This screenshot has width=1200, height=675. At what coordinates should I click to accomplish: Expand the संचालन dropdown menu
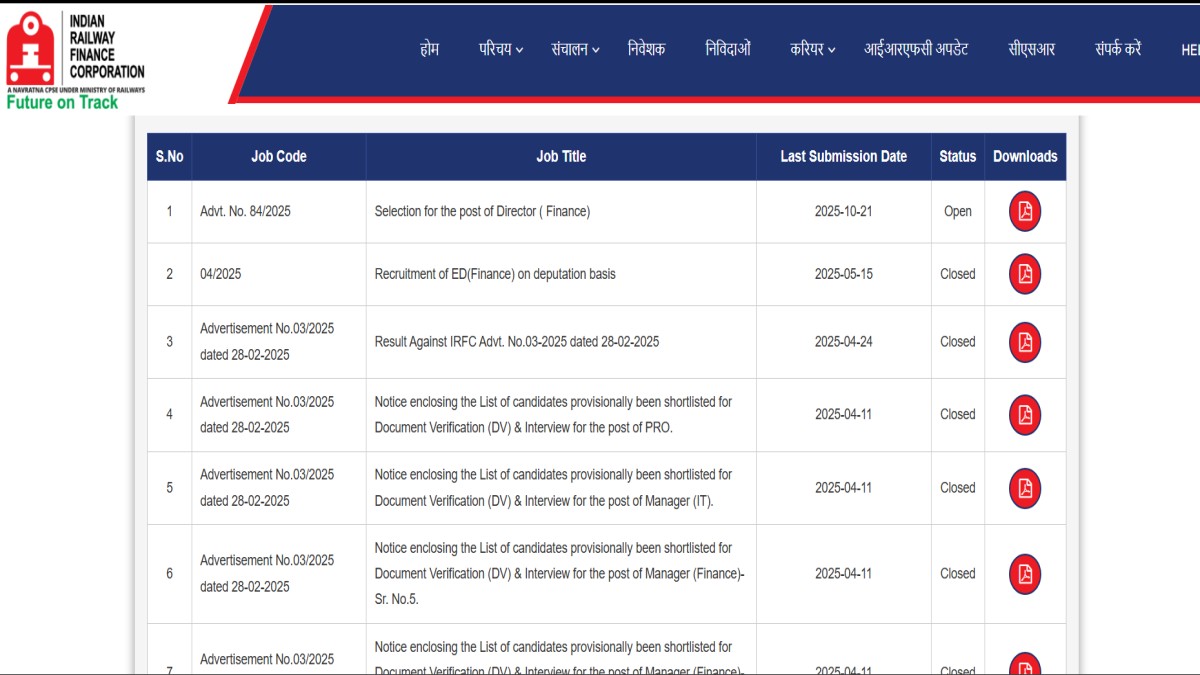575,49
